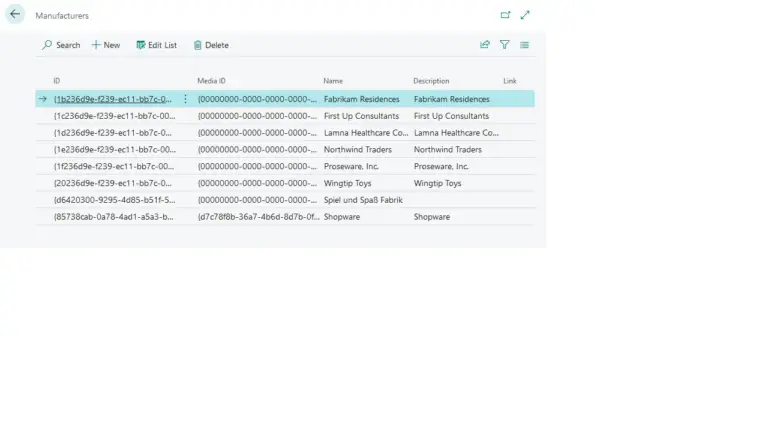Click Media ID {d7c78f8b-36a7-4b6d-8d7b-0f...

coord(259,216)
